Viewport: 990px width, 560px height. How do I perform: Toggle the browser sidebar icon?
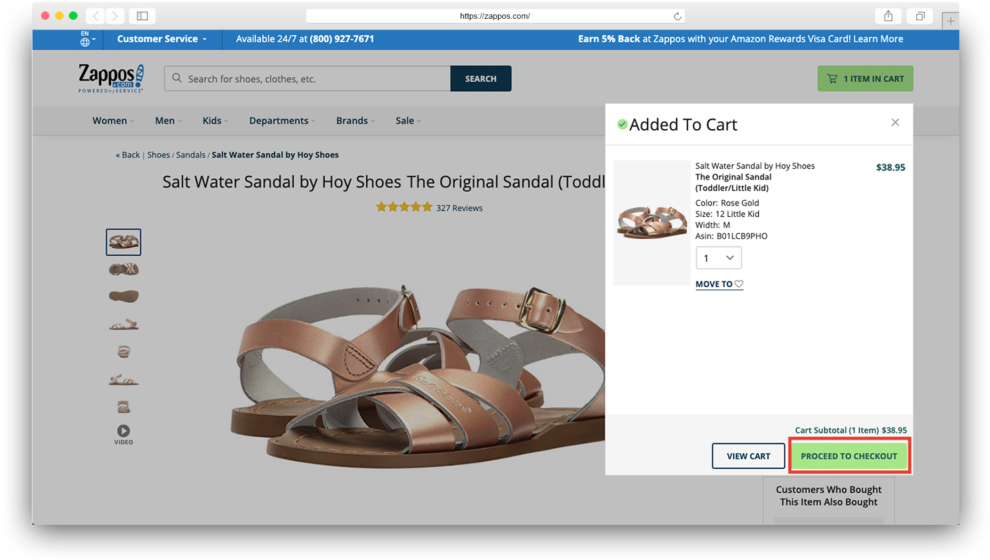tap(142, 16)
